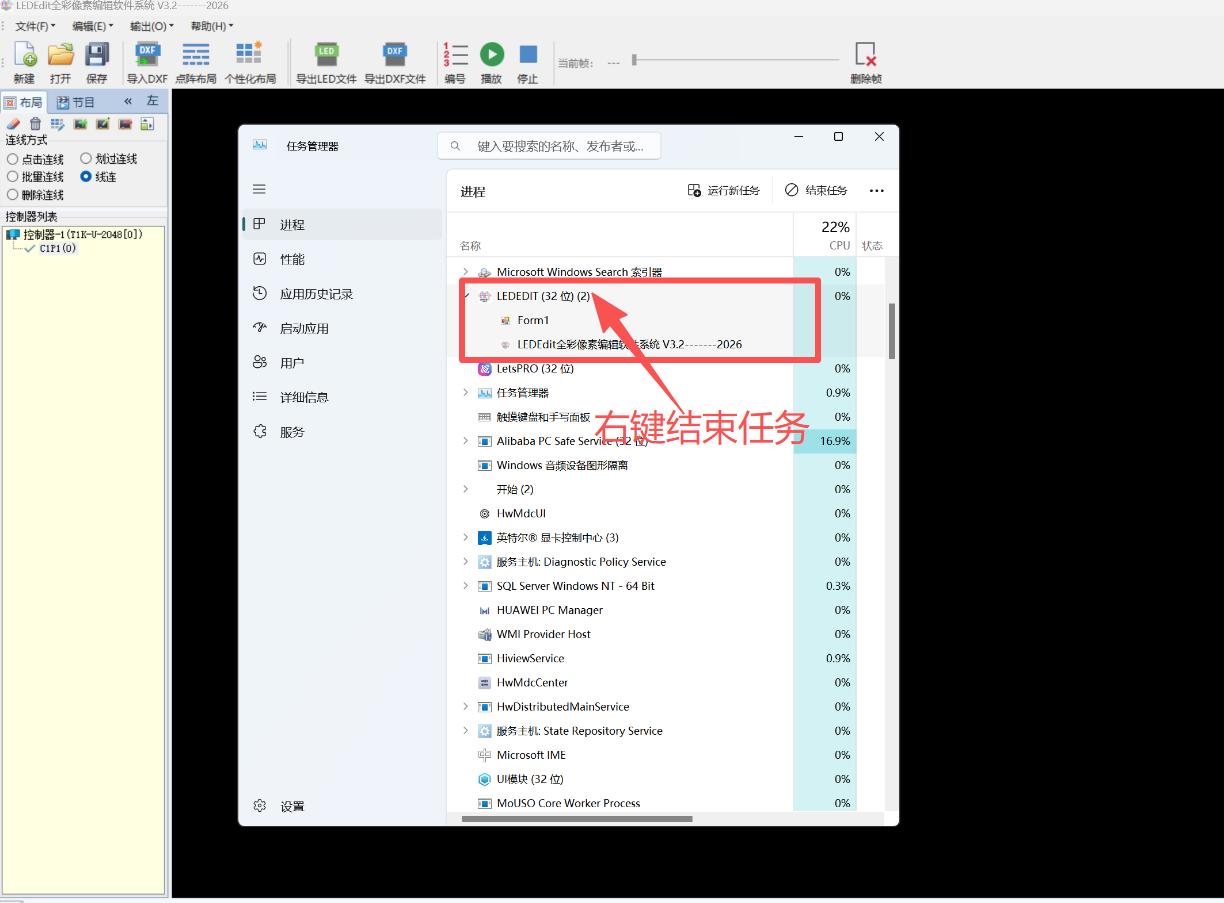Click the Task Manager search box
Screen dimensions: 1224x903
548,145
